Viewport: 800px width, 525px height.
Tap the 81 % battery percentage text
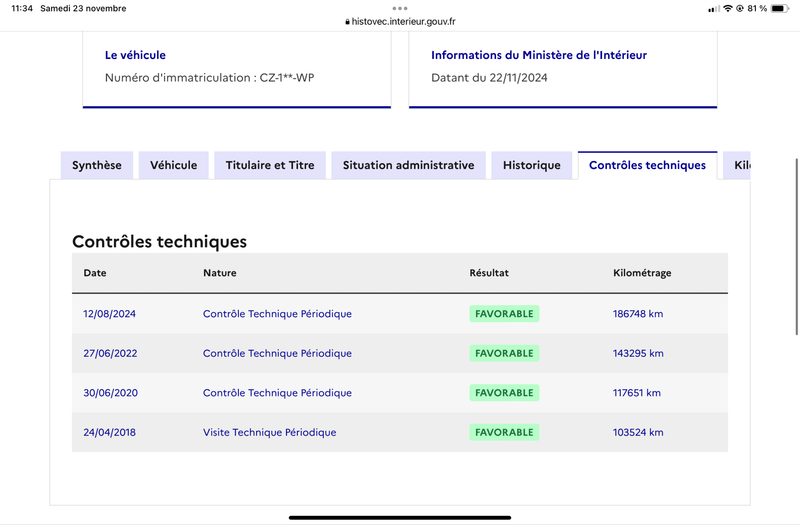(x=757, y=9)
